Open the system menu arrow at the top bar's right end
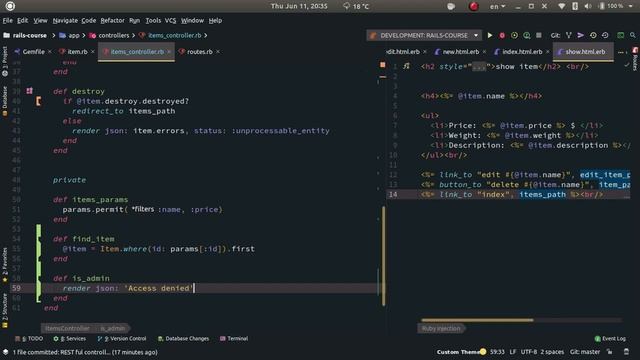This screenshot has width=640, height=360. [x=631, y=6]
